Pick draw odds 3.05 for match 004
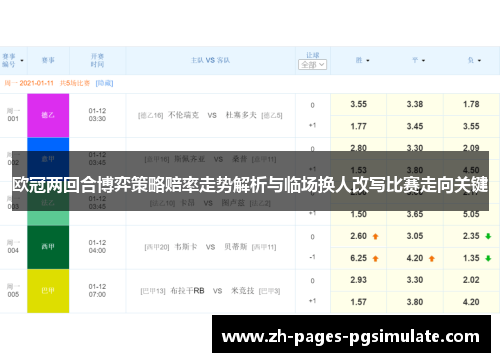This screenshot has height=362, width=500. (x=415, y=236)
